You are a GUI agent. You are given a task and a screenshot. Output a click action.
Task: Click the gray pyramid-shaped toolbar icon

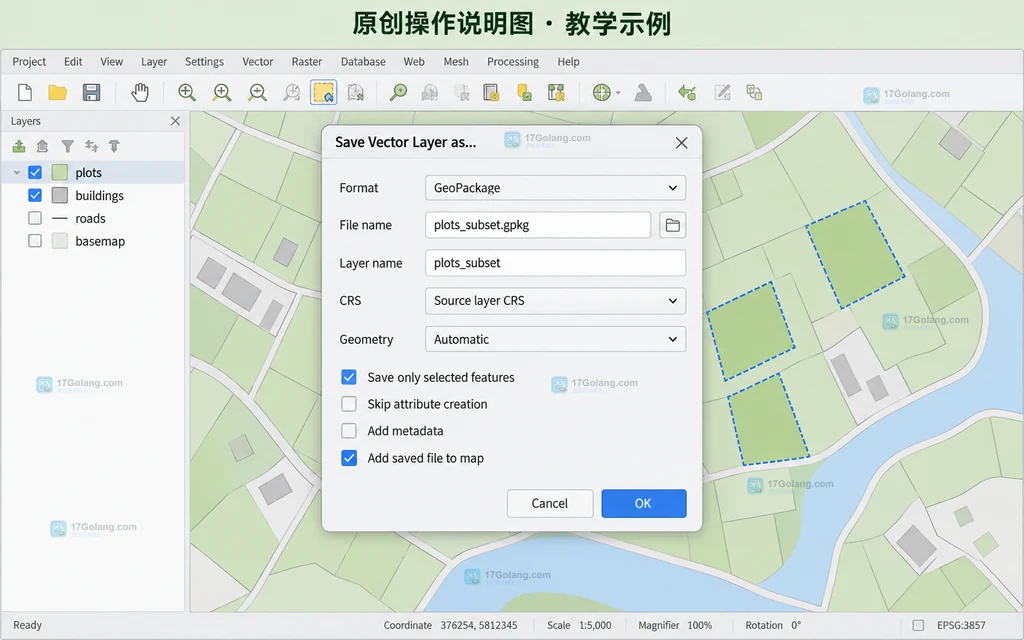(643, 93)
